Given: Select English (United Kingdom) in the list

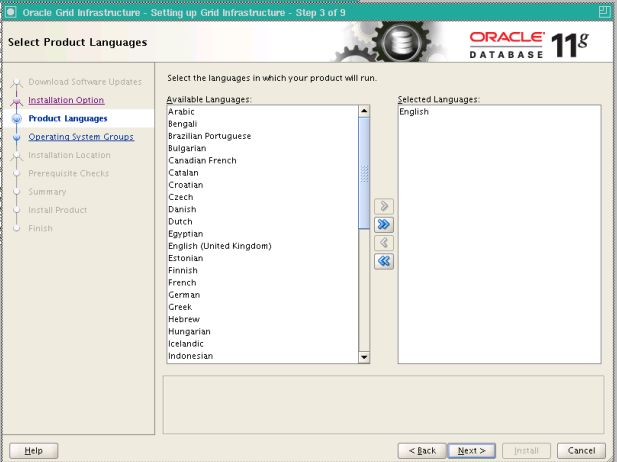Looking at the screenshot, I should pos(262,246).
